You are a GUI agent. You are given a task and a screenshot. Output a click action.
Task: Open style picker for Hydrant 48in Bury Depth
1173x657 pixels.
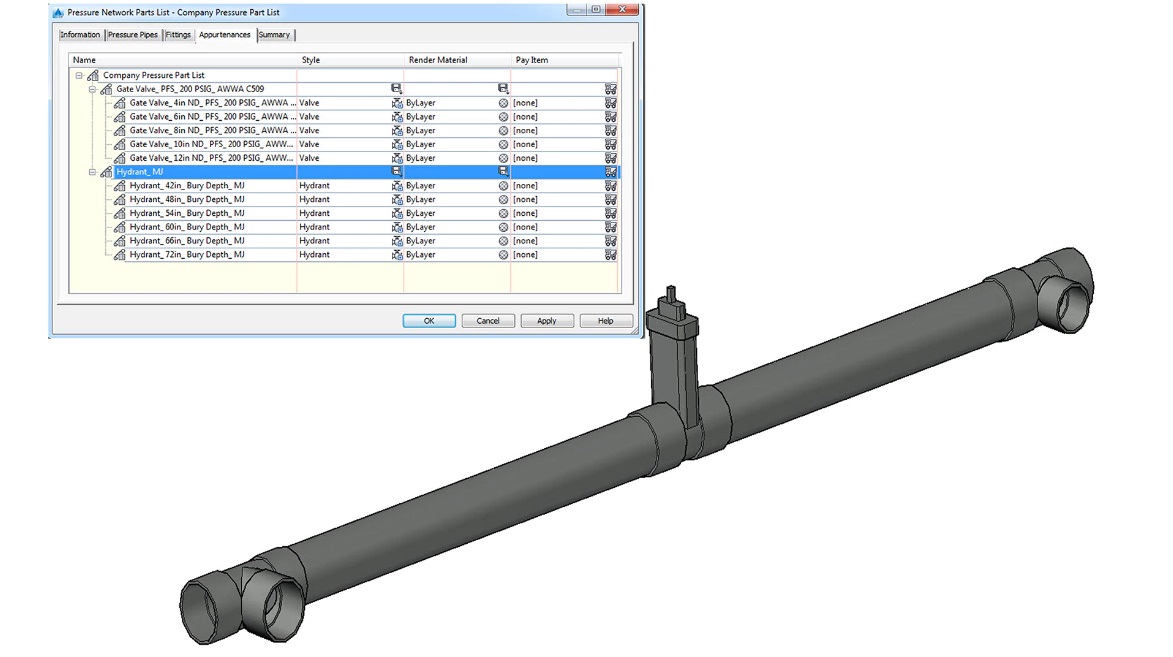pos(396,200)
